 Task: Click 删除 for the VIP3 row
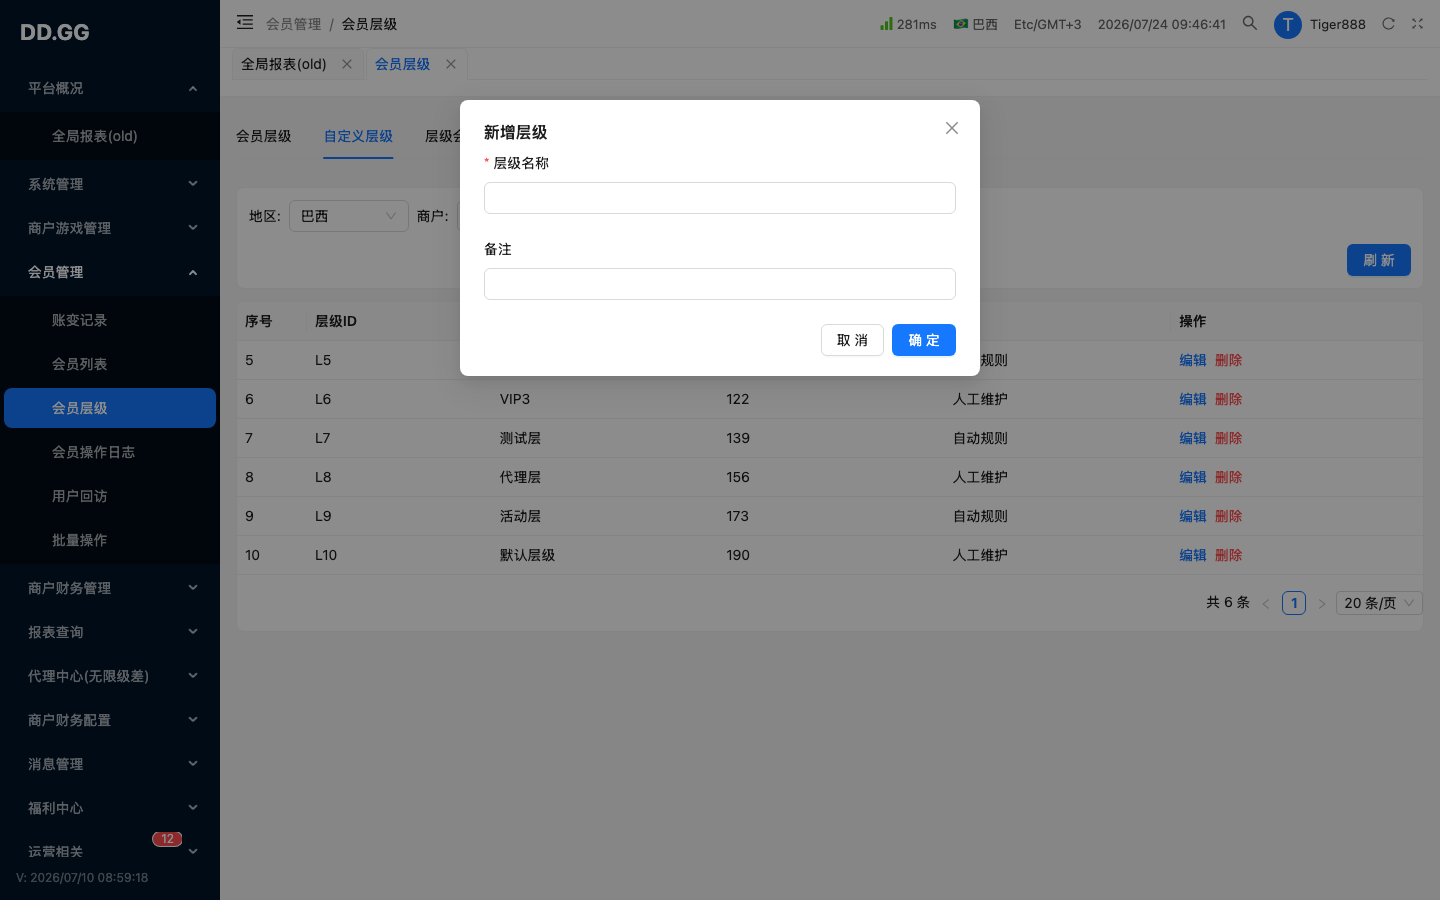point(1228,399)
